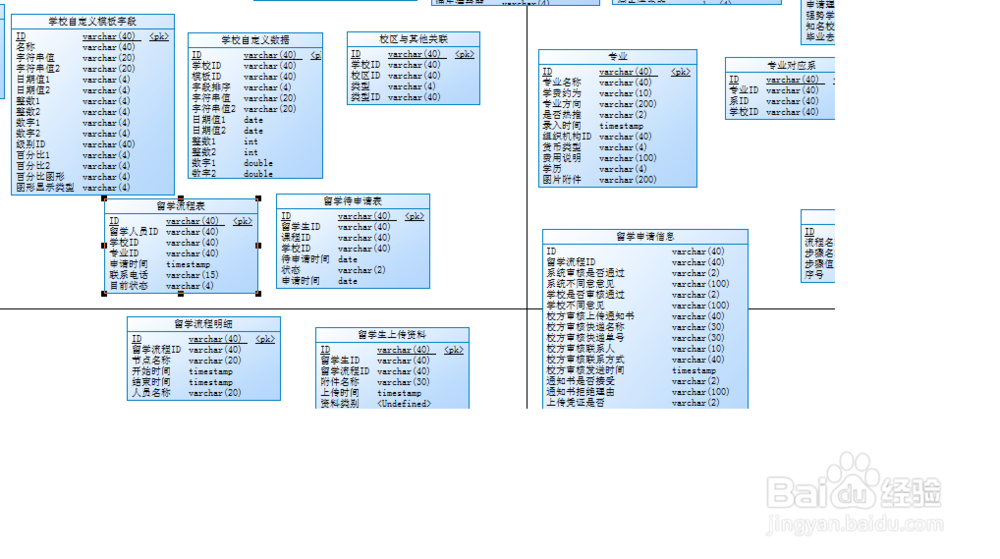
Task: Select the 留学申请信息 table header
Action: 645,236
